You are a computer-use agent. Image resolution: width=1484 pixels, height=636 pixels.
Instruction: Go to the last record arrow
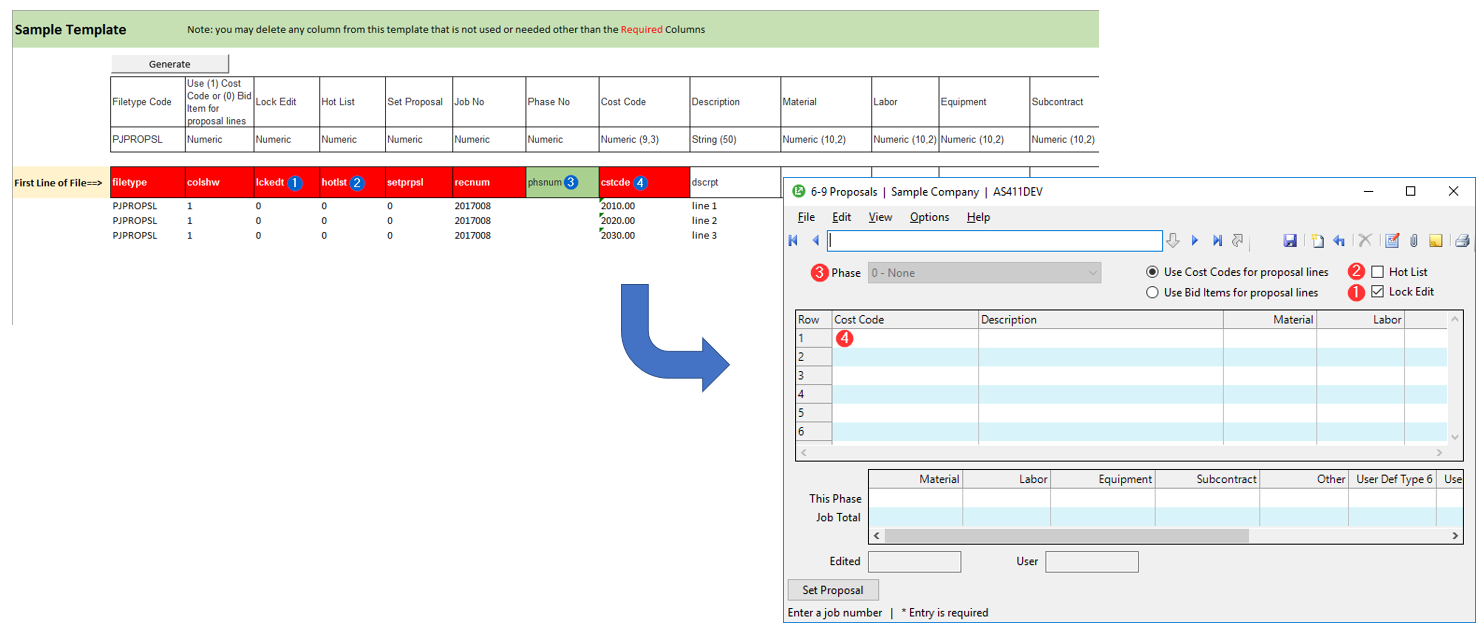pos(1217,241)
